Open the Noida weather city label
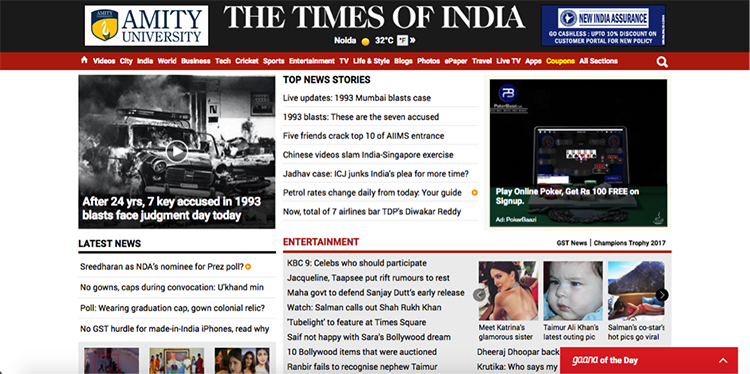This screenshot has width=750, height=374. pos(345,41)
